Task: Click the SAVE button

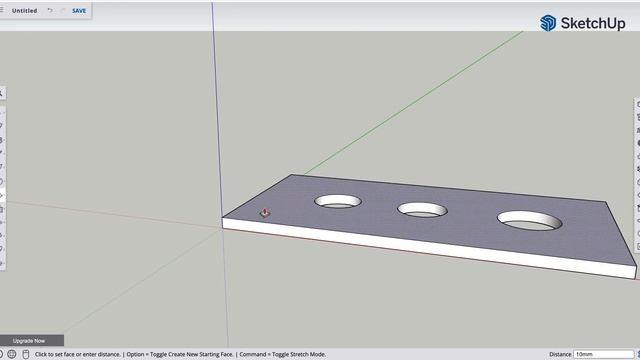Action: pos(79,11)
